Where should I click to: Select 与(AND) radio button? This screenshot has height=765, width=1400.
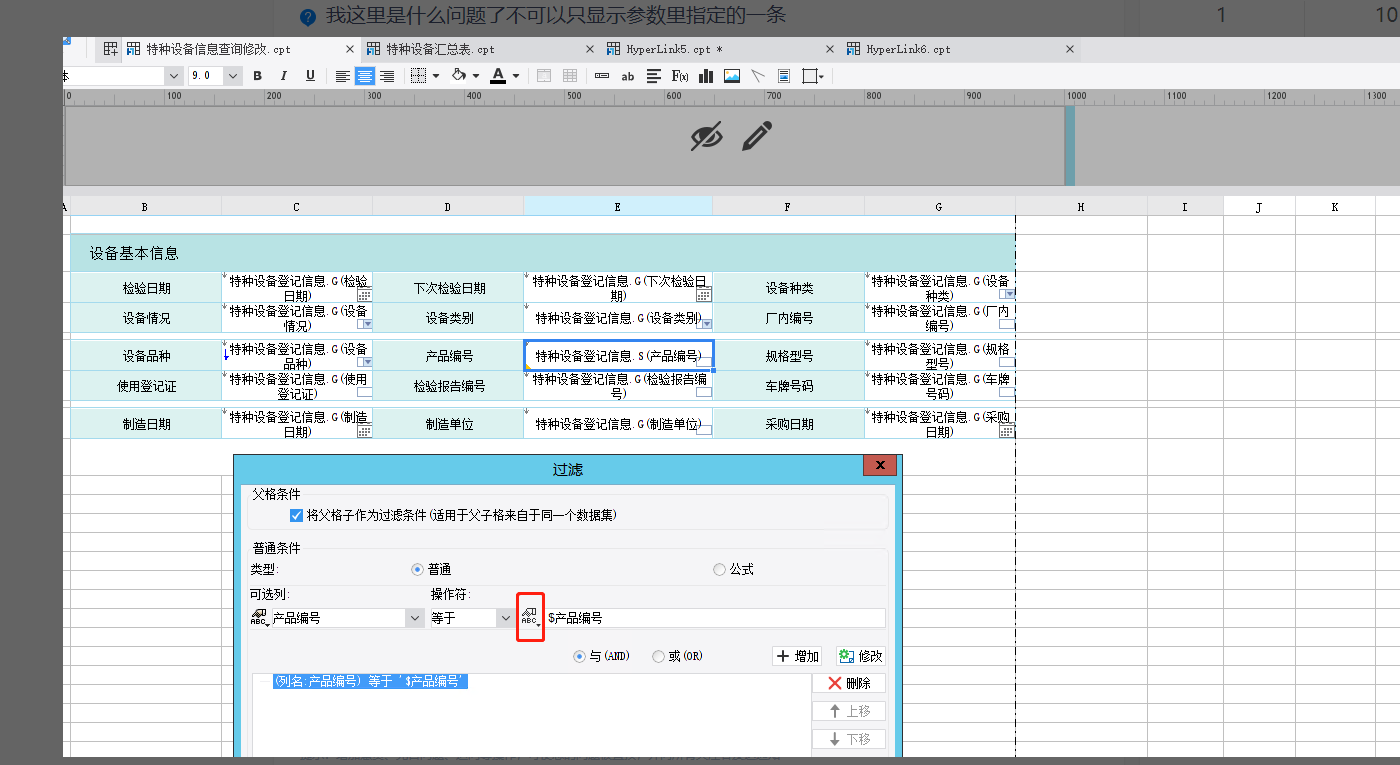579,656
